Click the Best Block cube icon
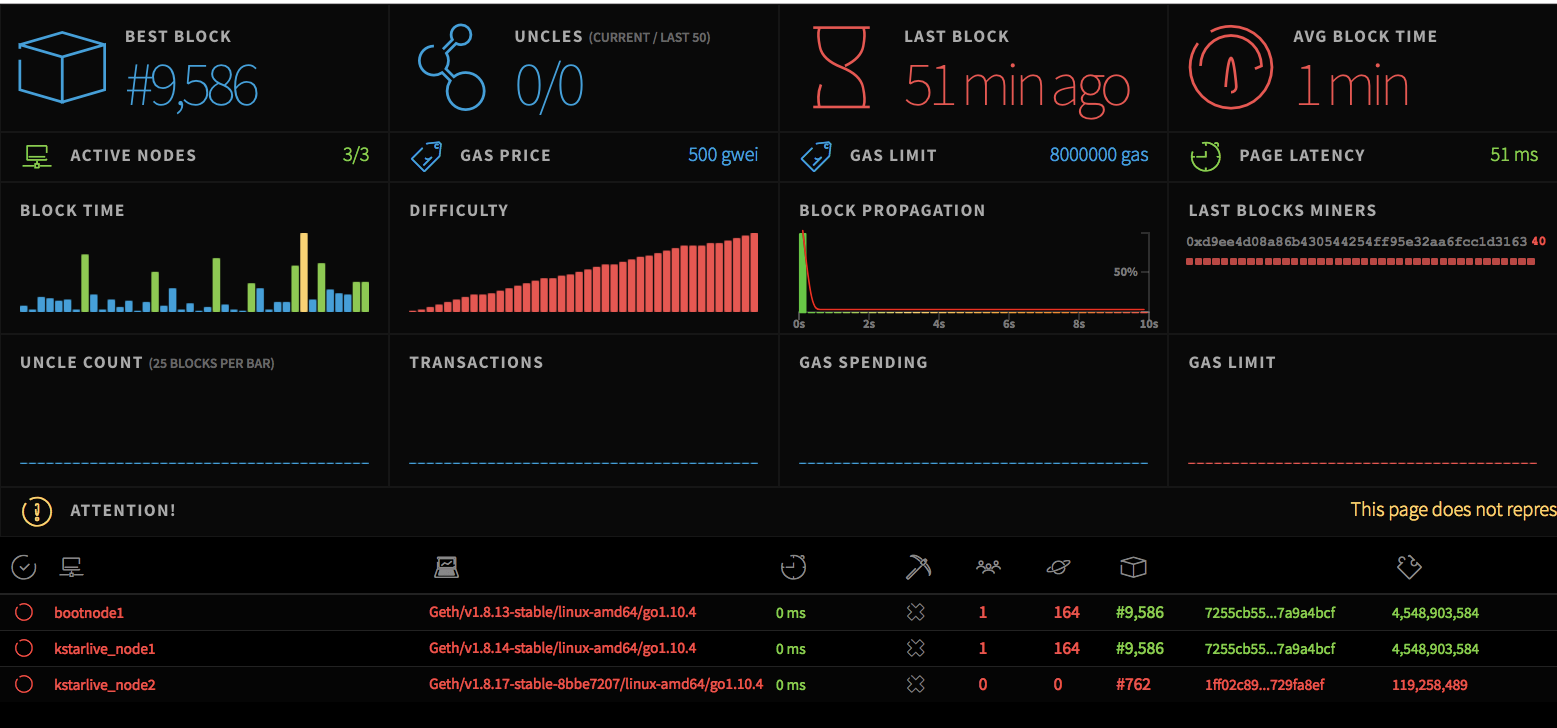The height and width of the screenshot is (728, 1557). click(x=63, y=67)
